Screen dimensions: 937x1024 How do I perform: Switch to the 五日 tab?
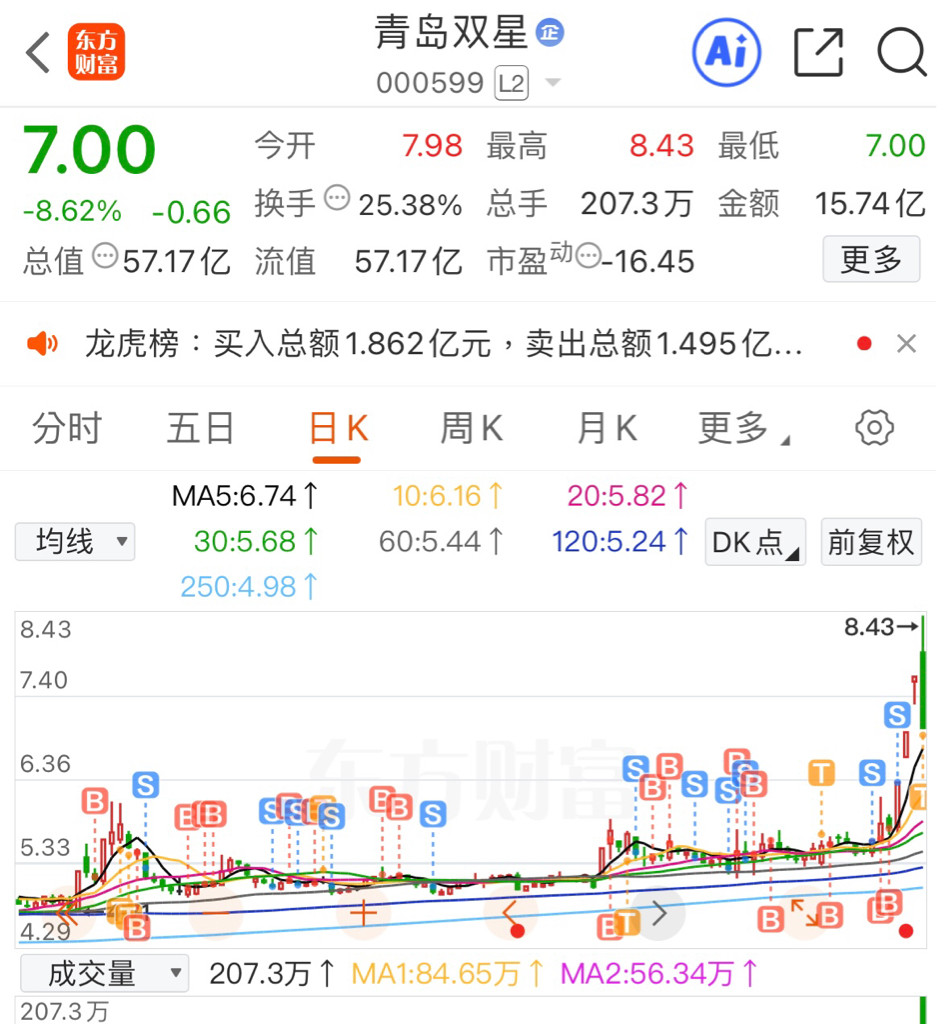point(200,428)
